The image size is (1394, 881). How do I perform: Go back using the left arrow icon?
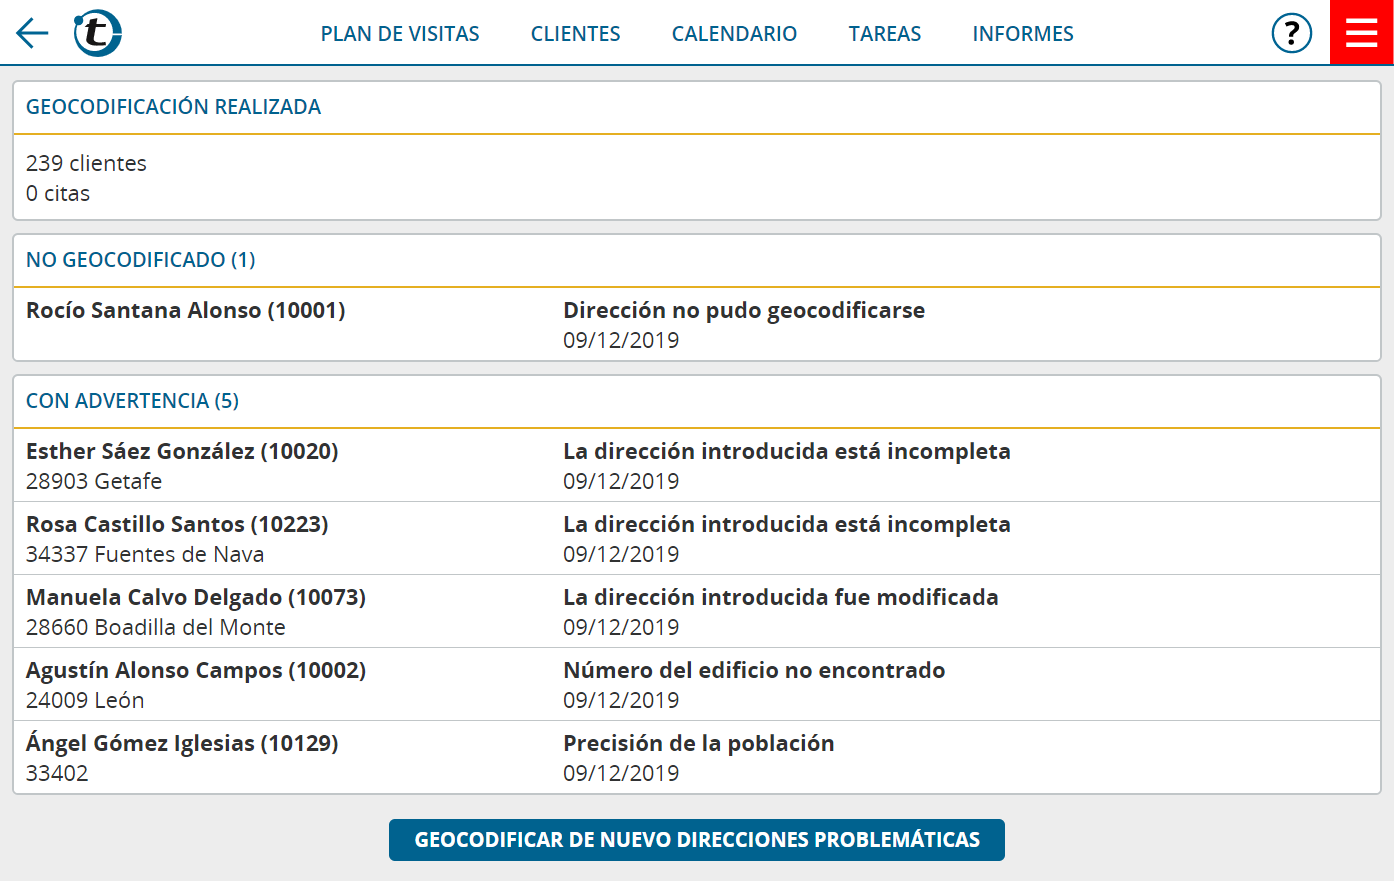point(32,33)
